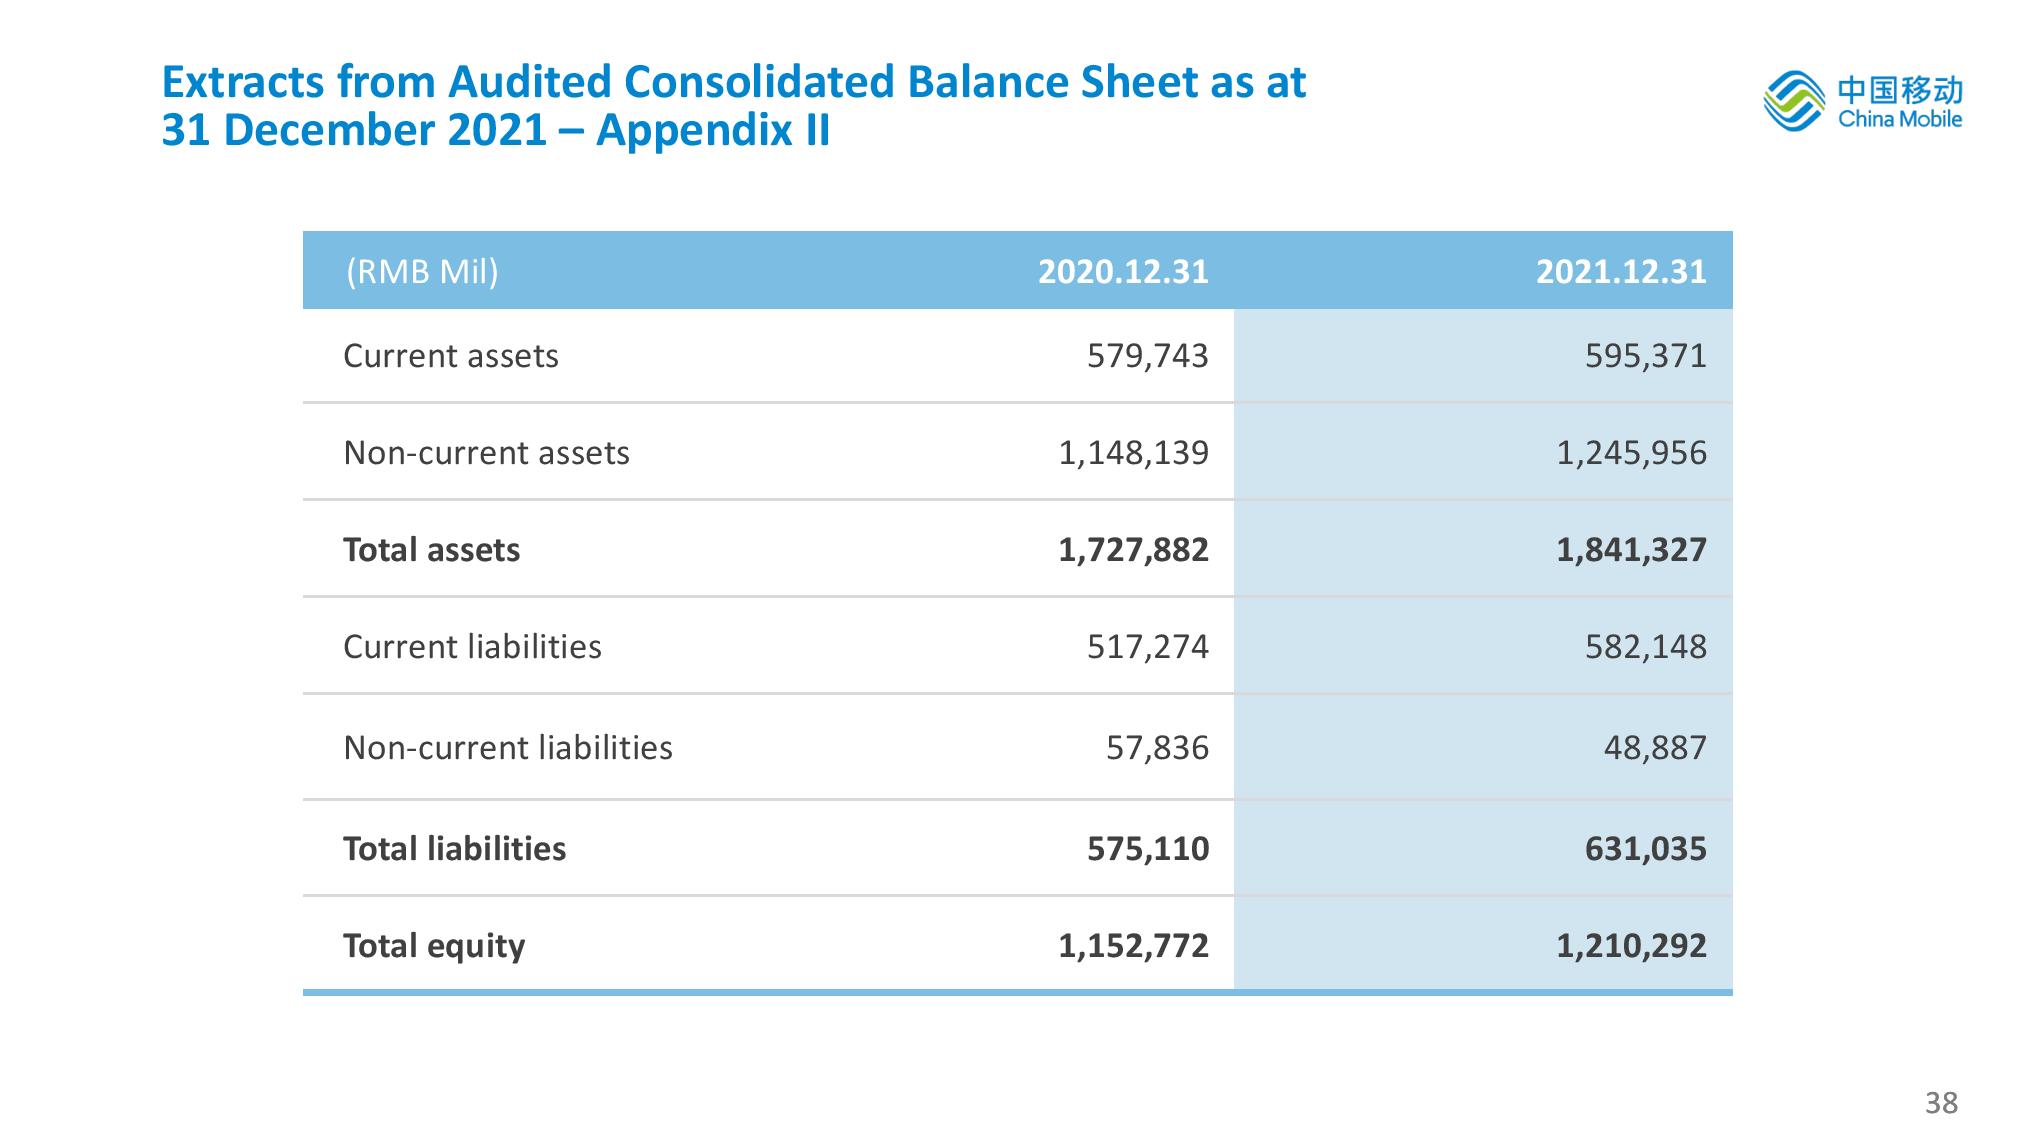Screen dimensions: 2038x1146
Task: Click value 1,245,956 in the table
Action: pos(1632,453)
